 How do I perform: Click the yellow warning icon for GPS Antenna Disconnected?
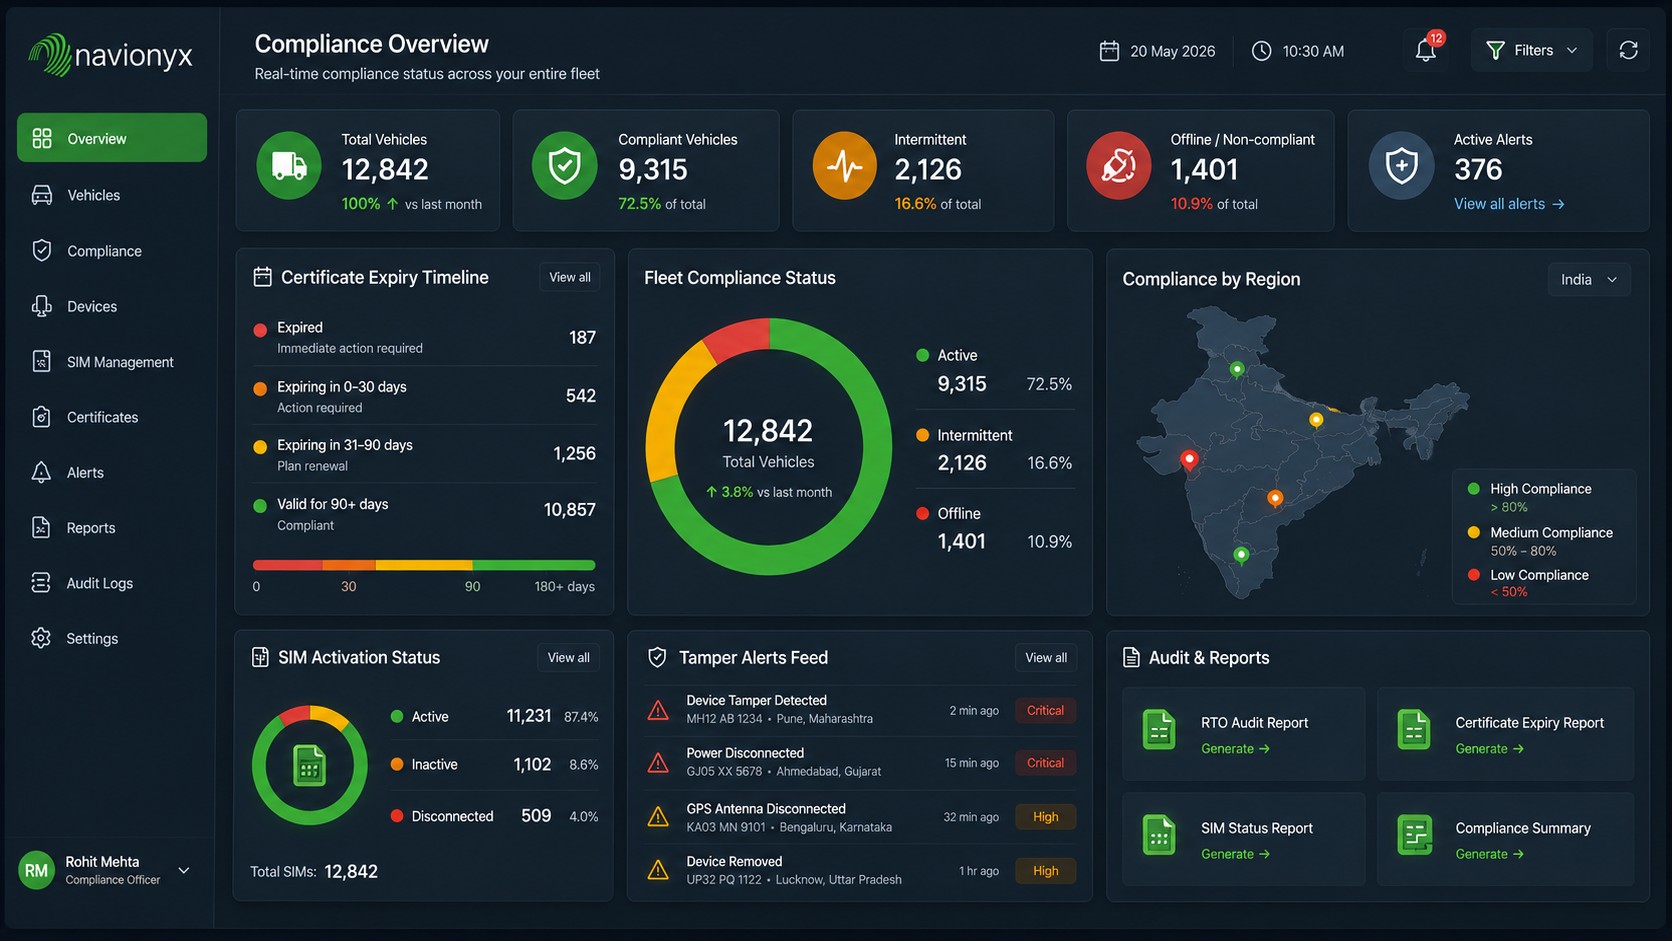click(658, 817)
